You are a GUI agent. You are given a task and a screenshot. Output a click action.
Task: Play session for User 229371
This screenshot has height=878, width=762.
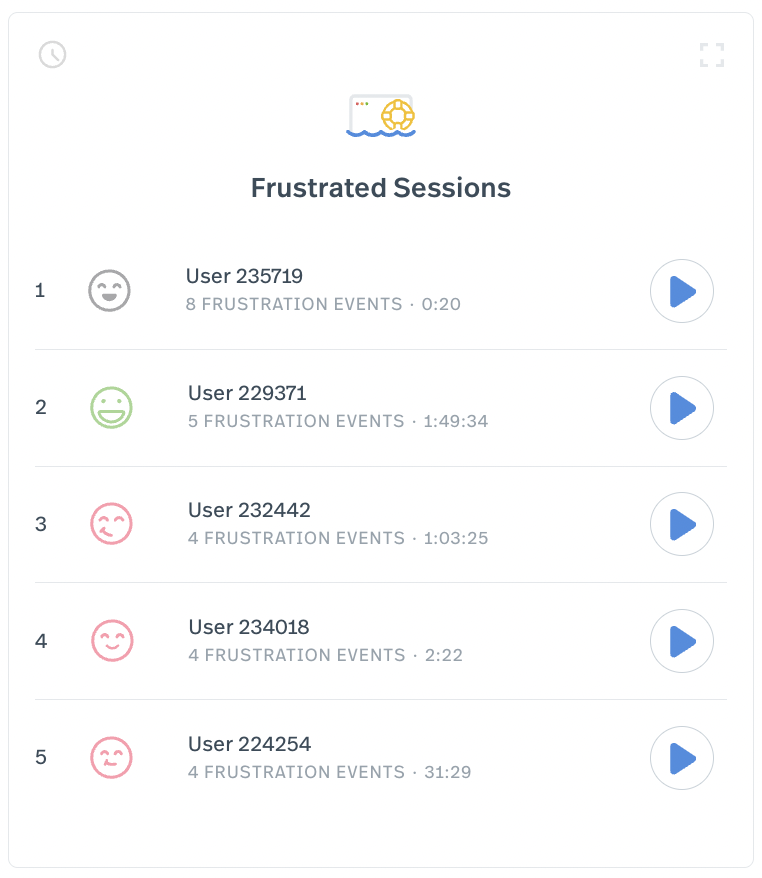coord(681,408)
